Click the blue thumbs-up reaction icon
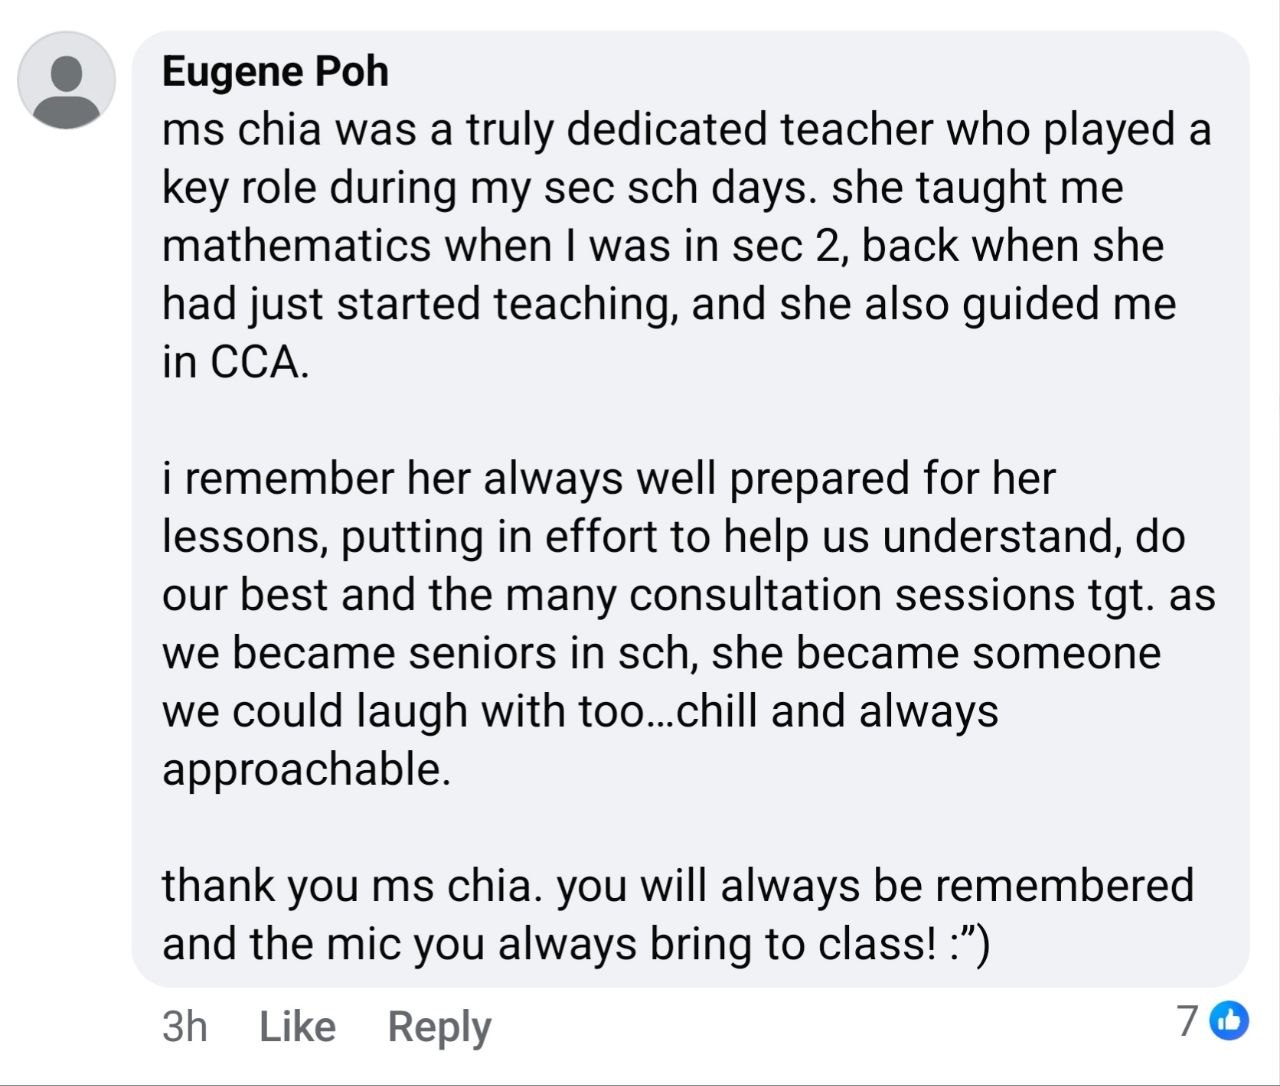Viewport: 1280px width, 1086px height. pos(1230,1022)
